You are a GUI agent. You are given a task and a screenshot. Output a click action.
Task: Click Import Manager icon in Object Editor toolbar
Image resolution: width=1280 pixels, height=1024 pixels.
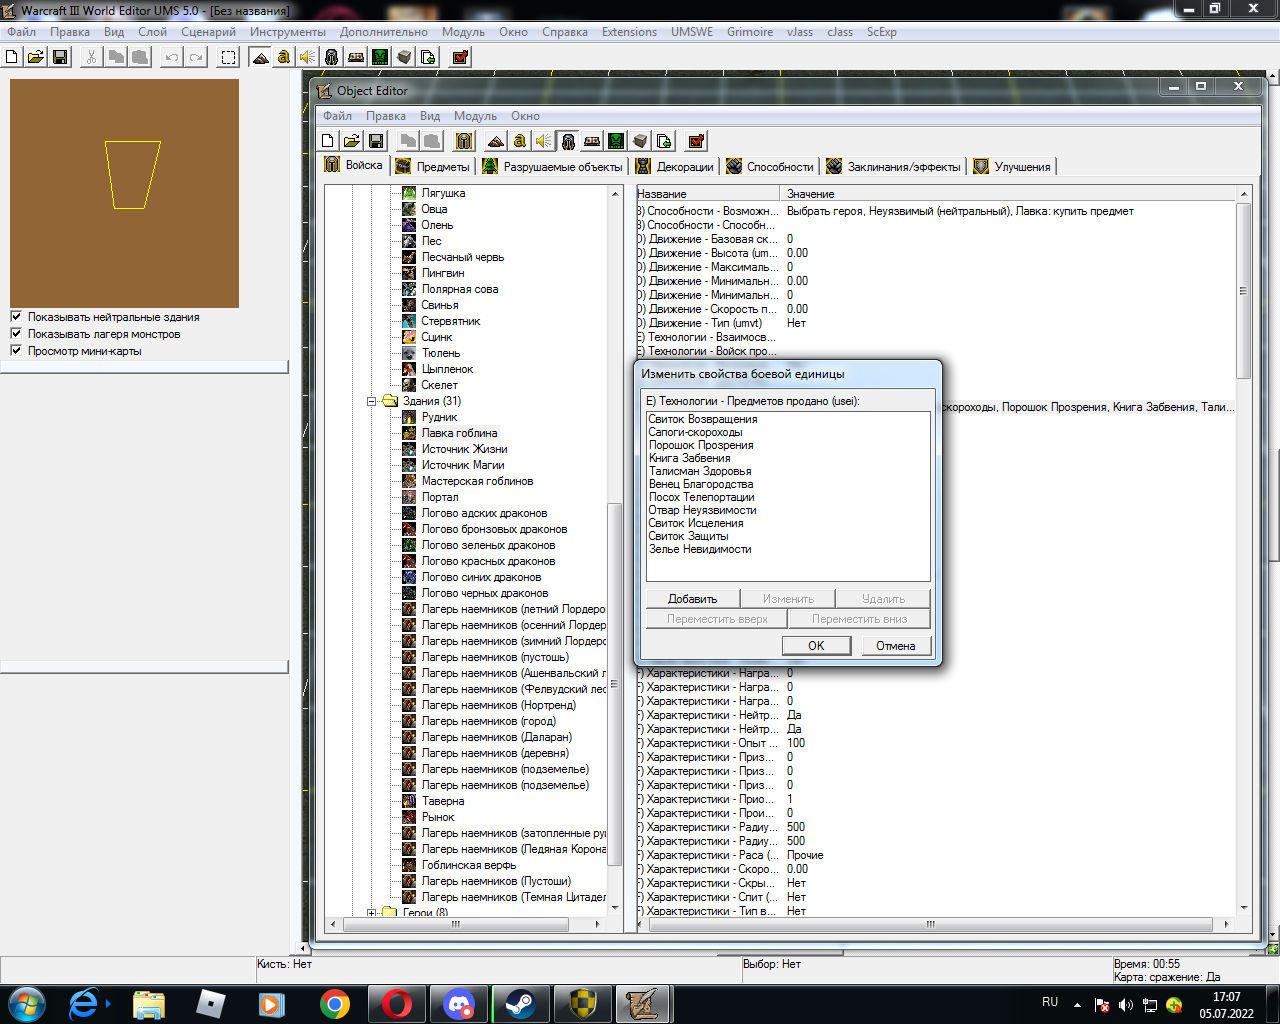point(664,141)
